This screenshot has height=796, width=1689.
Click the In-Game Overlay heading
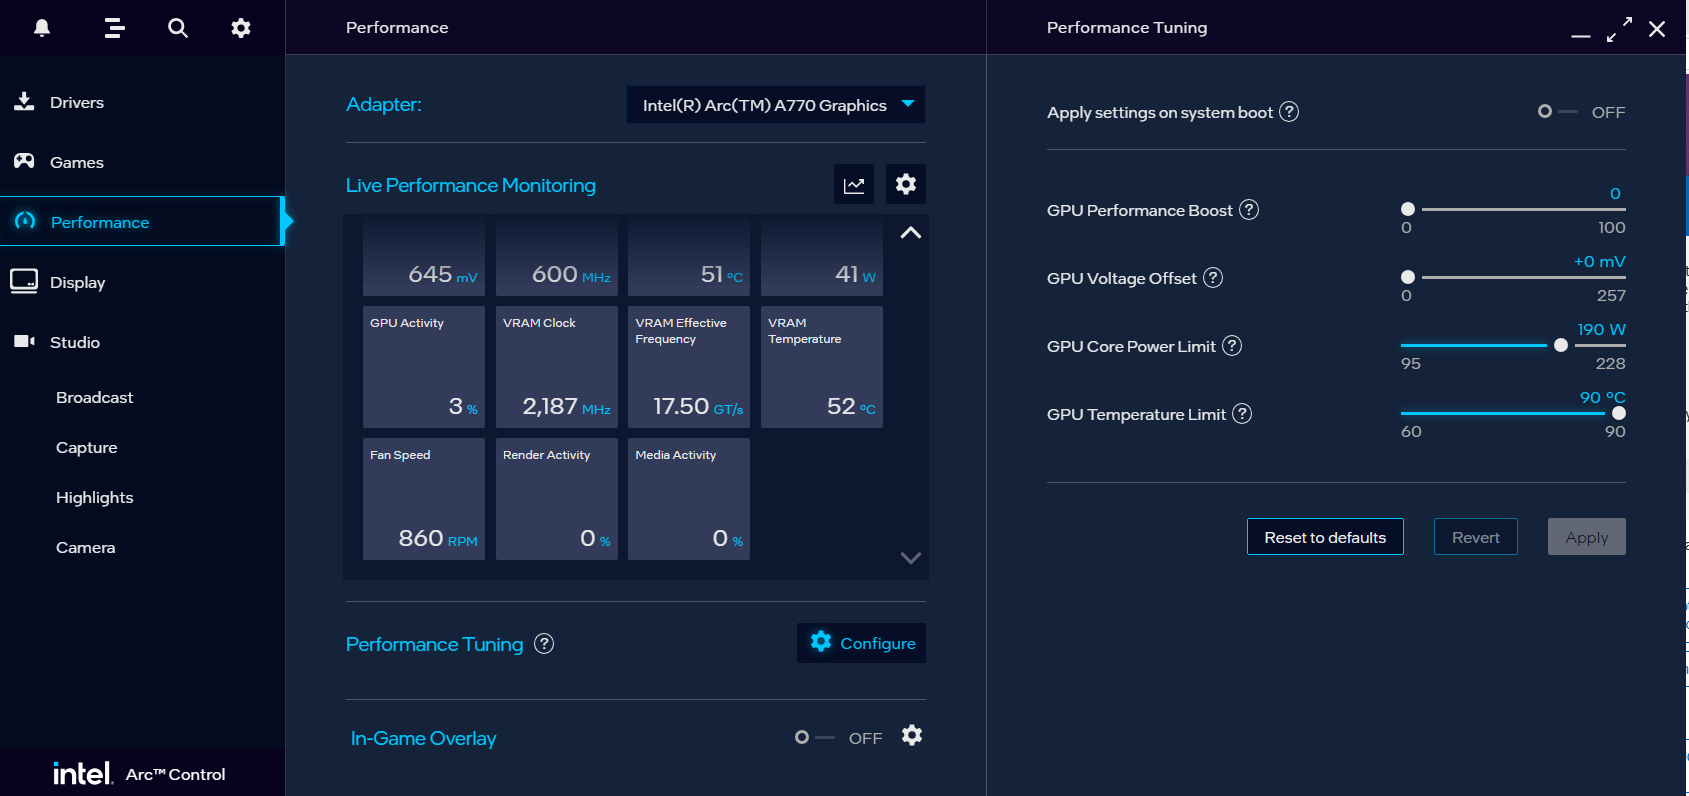pyautogui.click(x=423, y=738)
